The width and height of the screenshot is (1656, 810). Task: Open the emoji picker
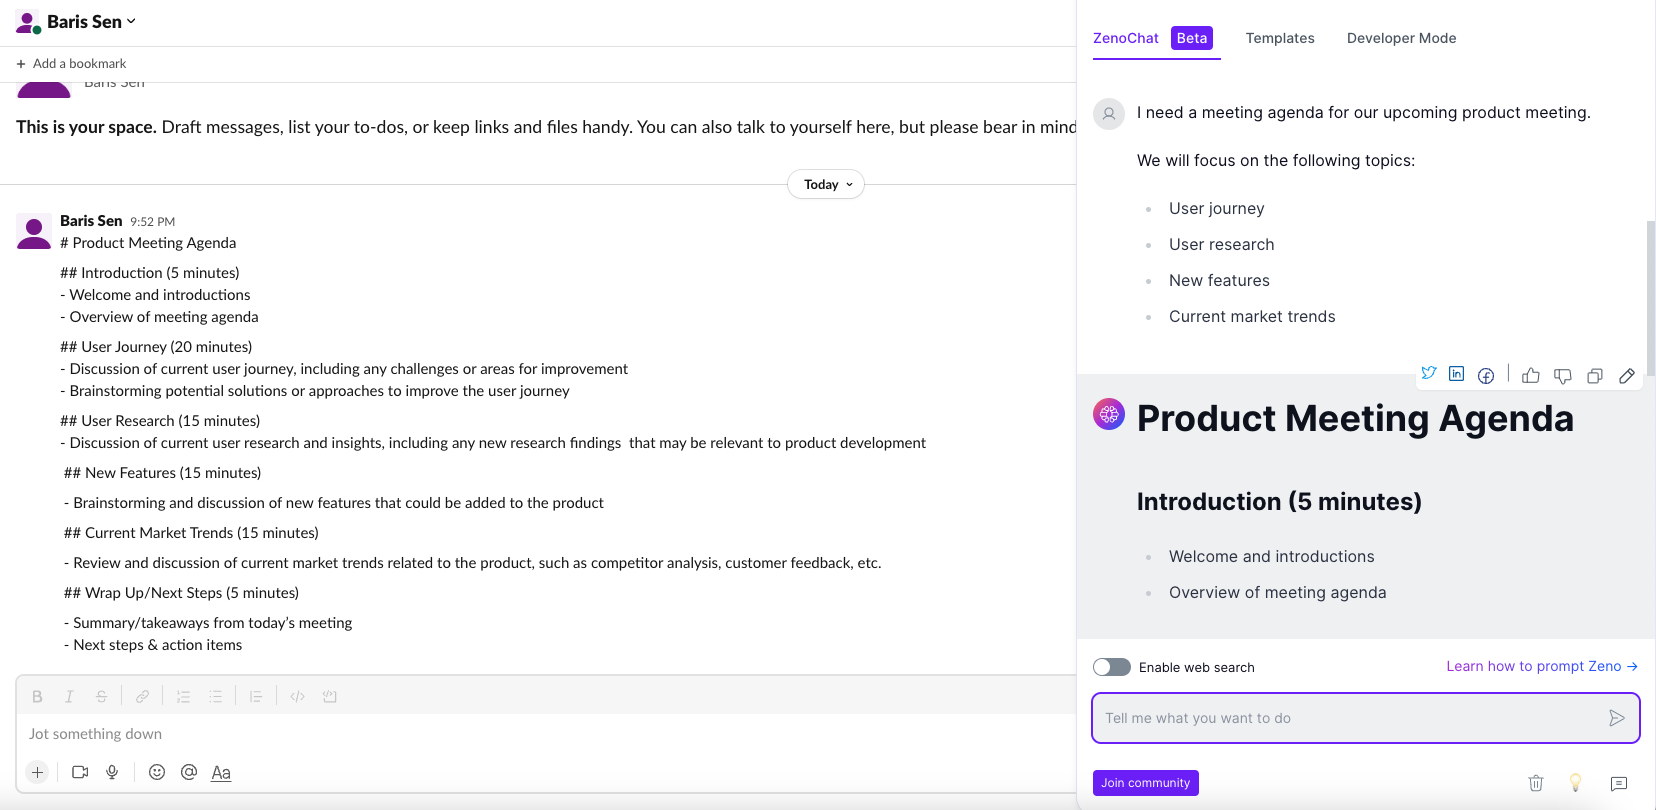(157, 772)
